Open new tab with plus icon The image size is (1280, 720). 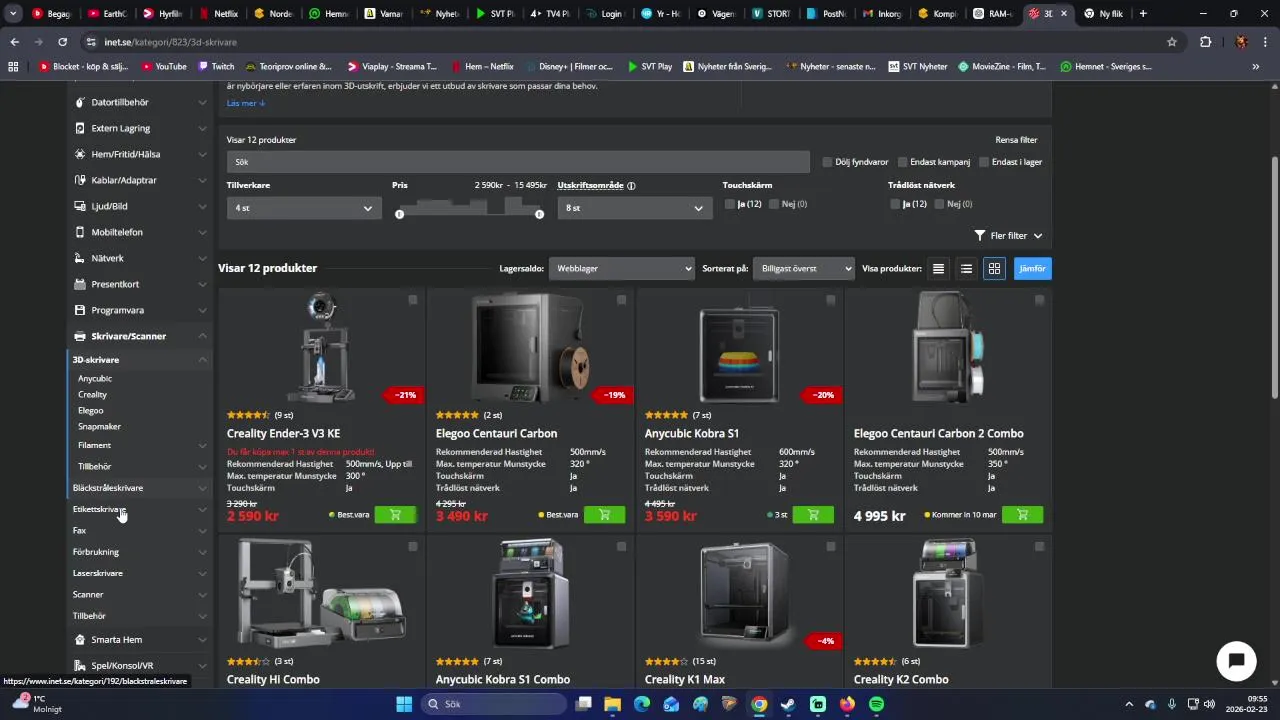(x=1143, y=14)
